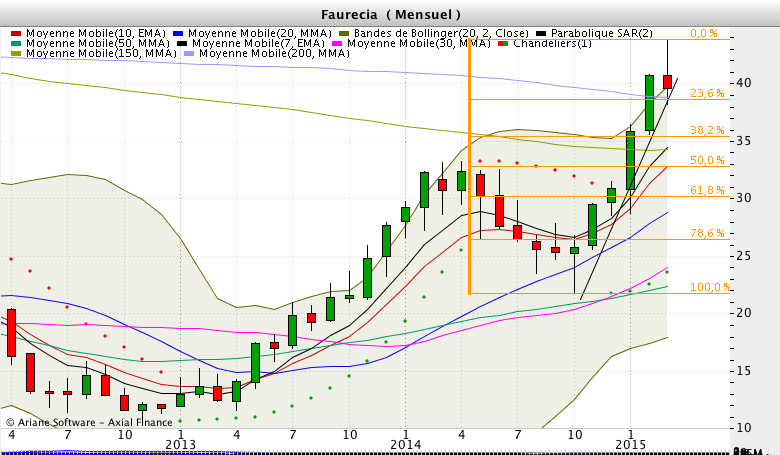Select the 'Chandeliers(1)' legend label

[x=553, y=43]
